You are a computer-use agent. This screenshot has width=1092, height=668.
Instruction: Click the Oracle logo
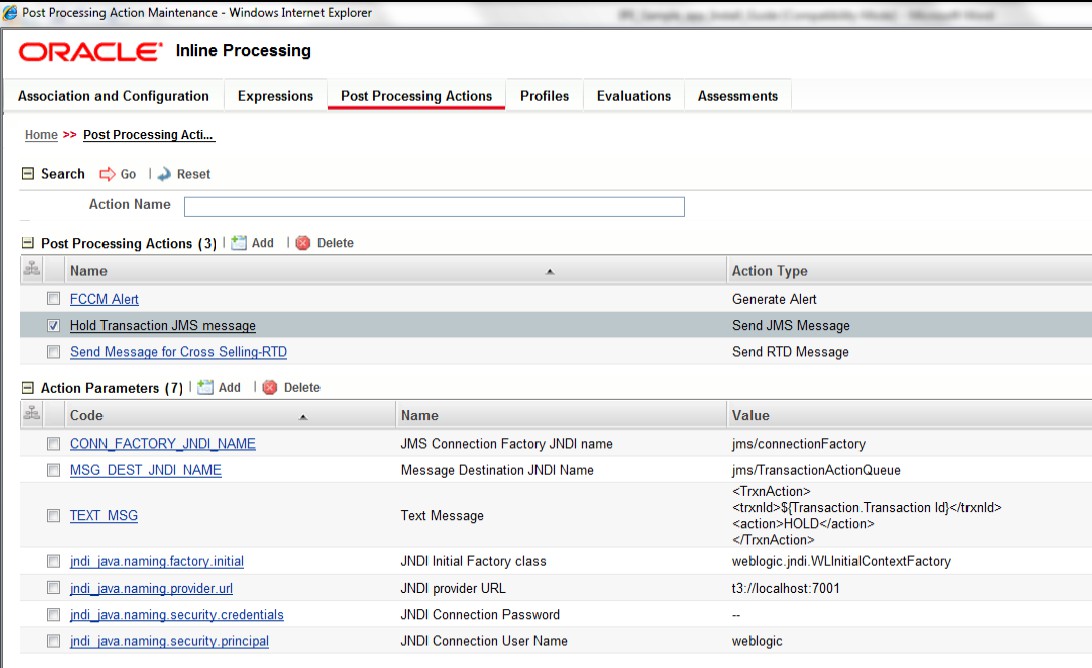[x=91, y=52]
